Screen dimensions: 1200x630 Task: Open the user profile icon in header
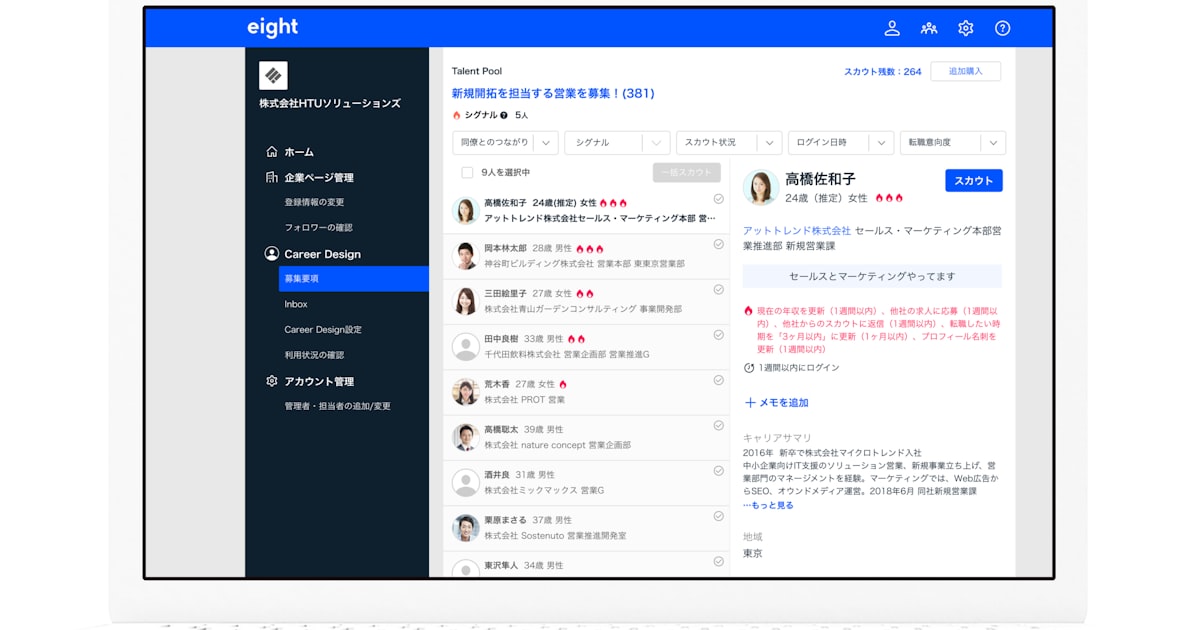(x=892, y=28)
